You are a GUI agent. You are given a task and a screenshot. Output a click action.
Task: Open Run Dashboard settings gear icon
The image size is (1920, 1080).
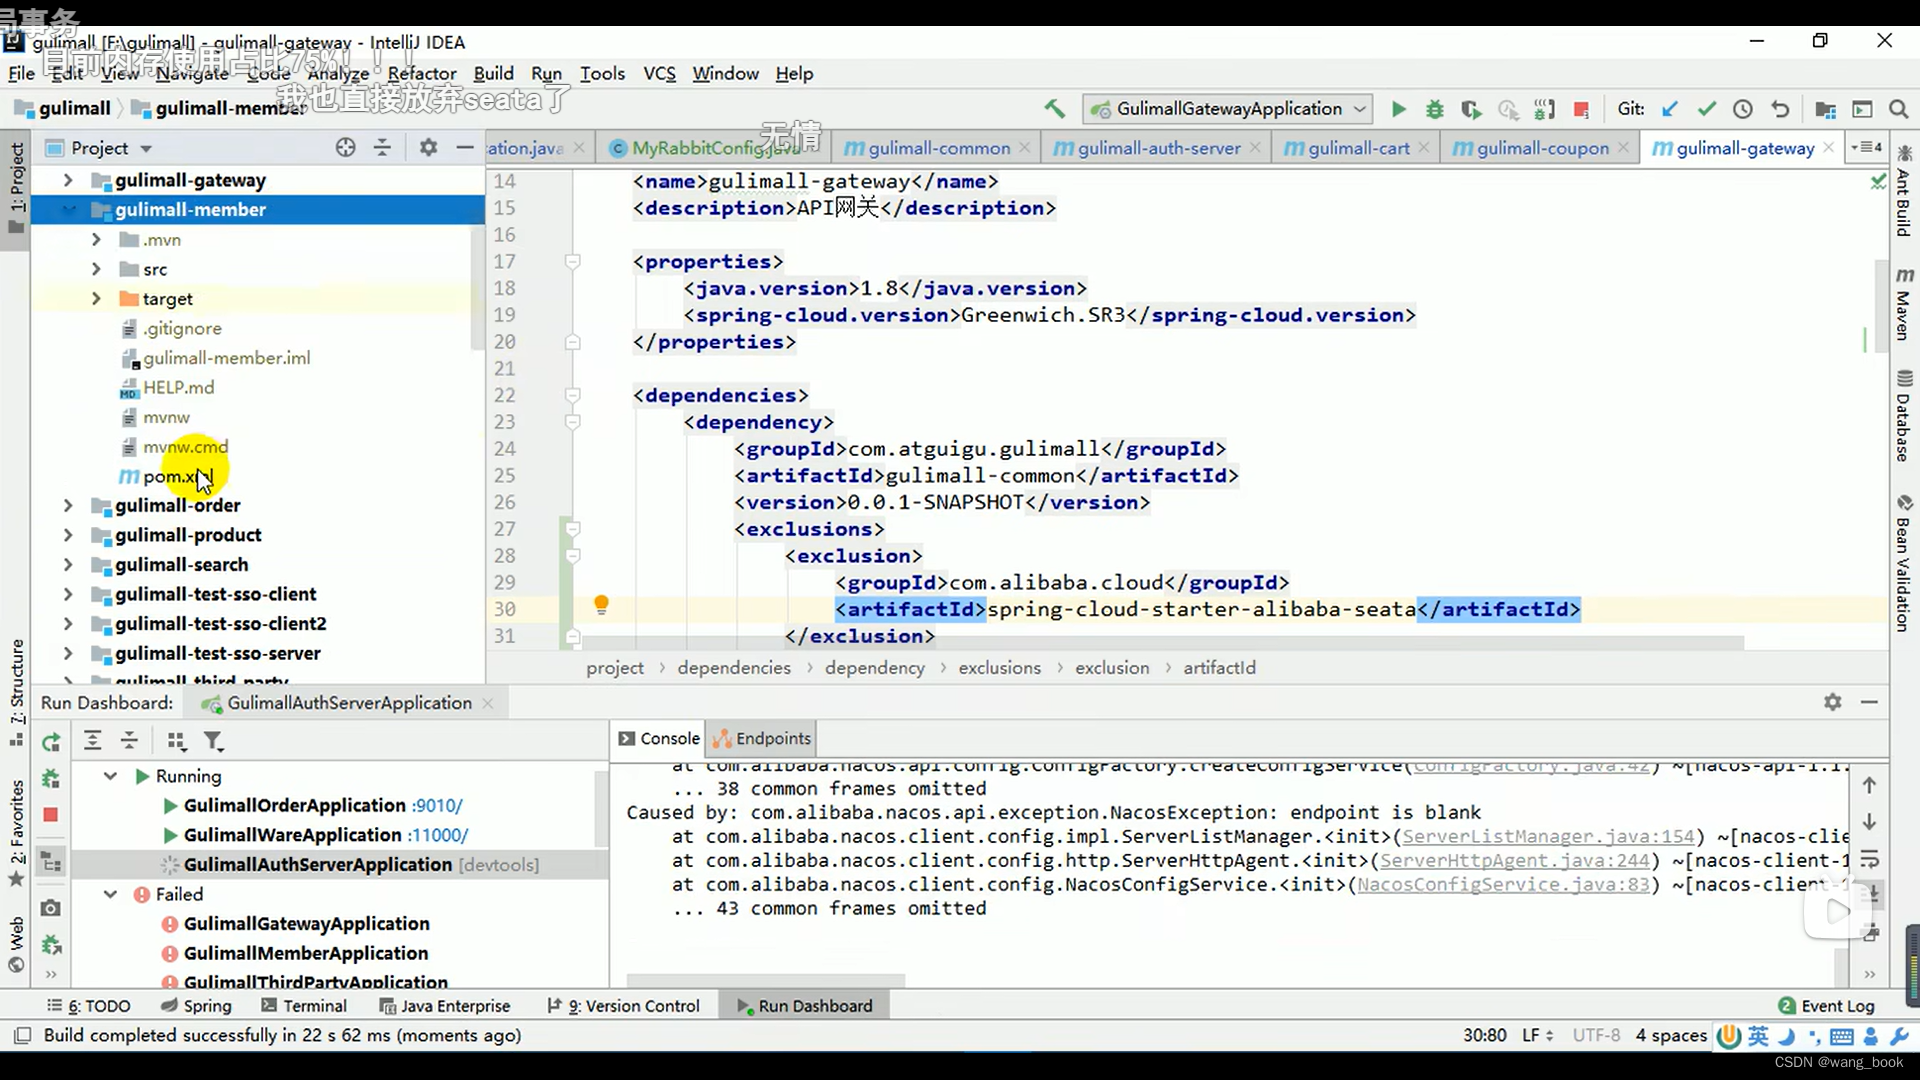click(x=1832, y=702)
